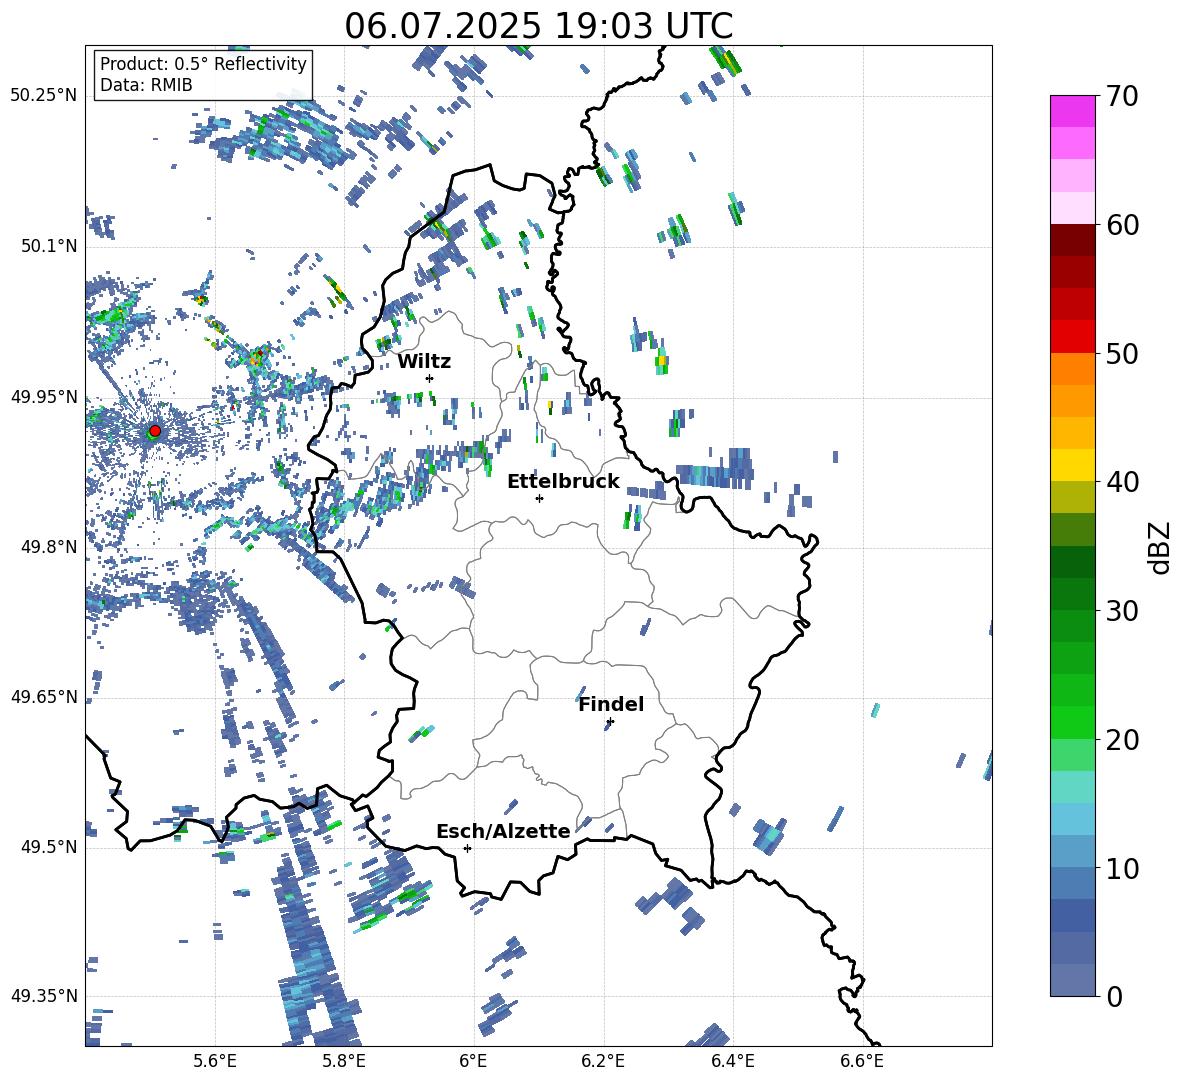The image size is (1184, 1081).
Task: Click the colorbar tick value 10
Action: pyautogui.click(x=1122, y=868)
